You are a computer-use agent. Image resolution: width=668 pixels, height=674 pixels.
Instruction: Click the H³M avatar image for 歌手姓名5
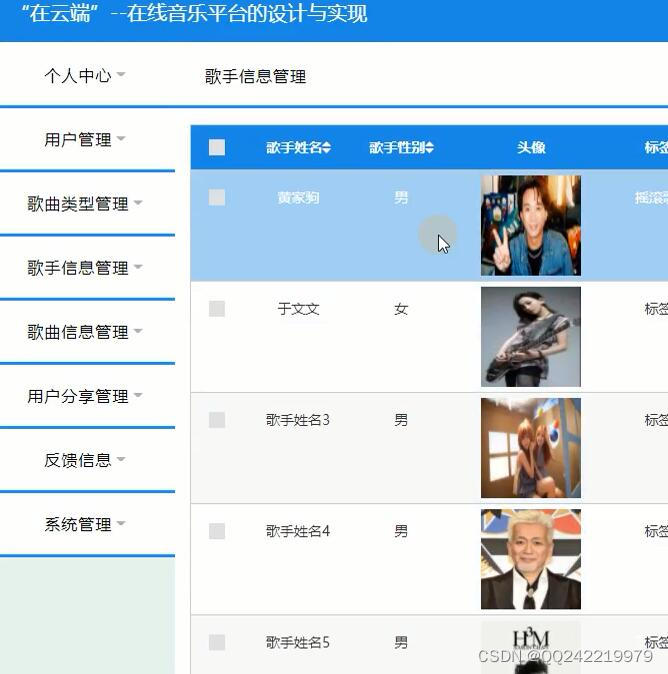click(531, 647)
